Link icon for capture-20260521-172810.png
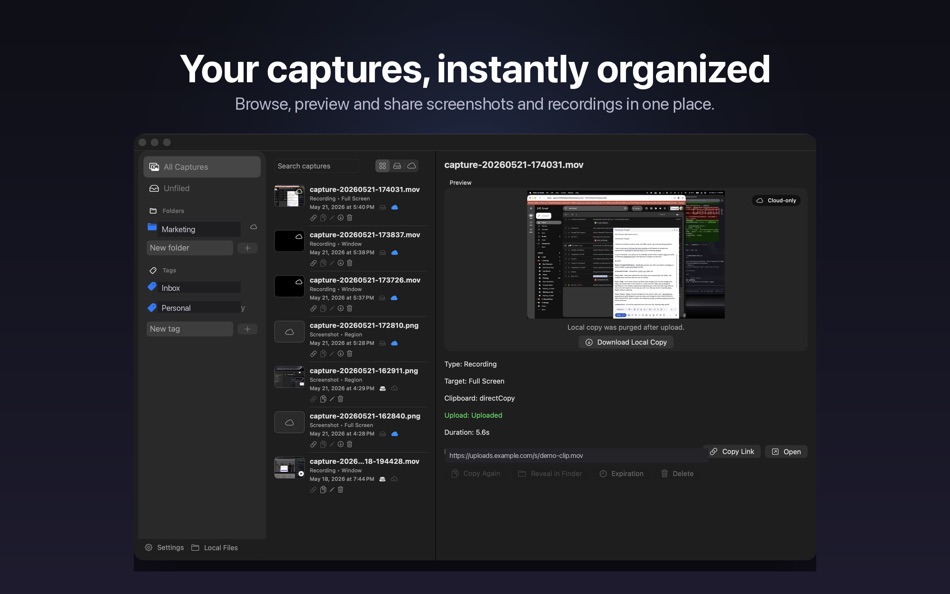This screenshot has height=594, width=950. [313, 353]
